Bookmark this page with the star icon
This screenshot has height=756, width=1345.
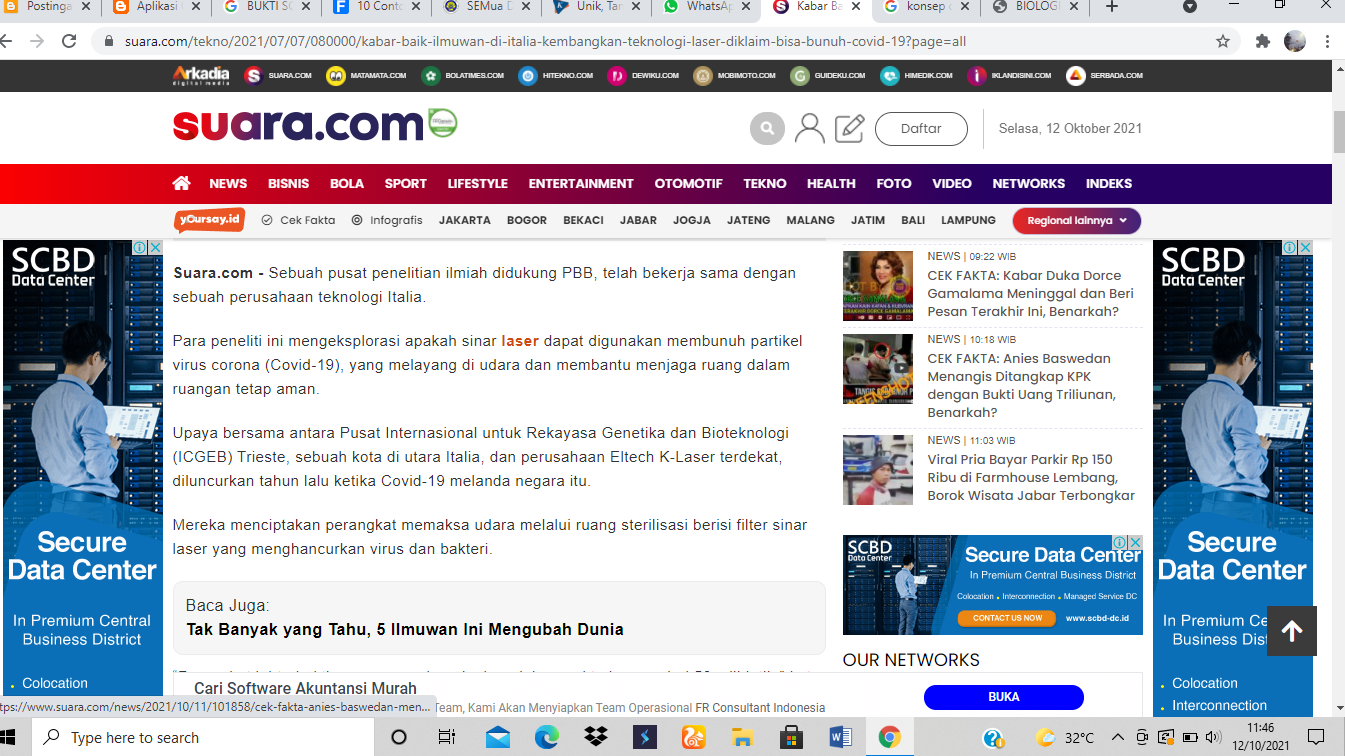1222,42
